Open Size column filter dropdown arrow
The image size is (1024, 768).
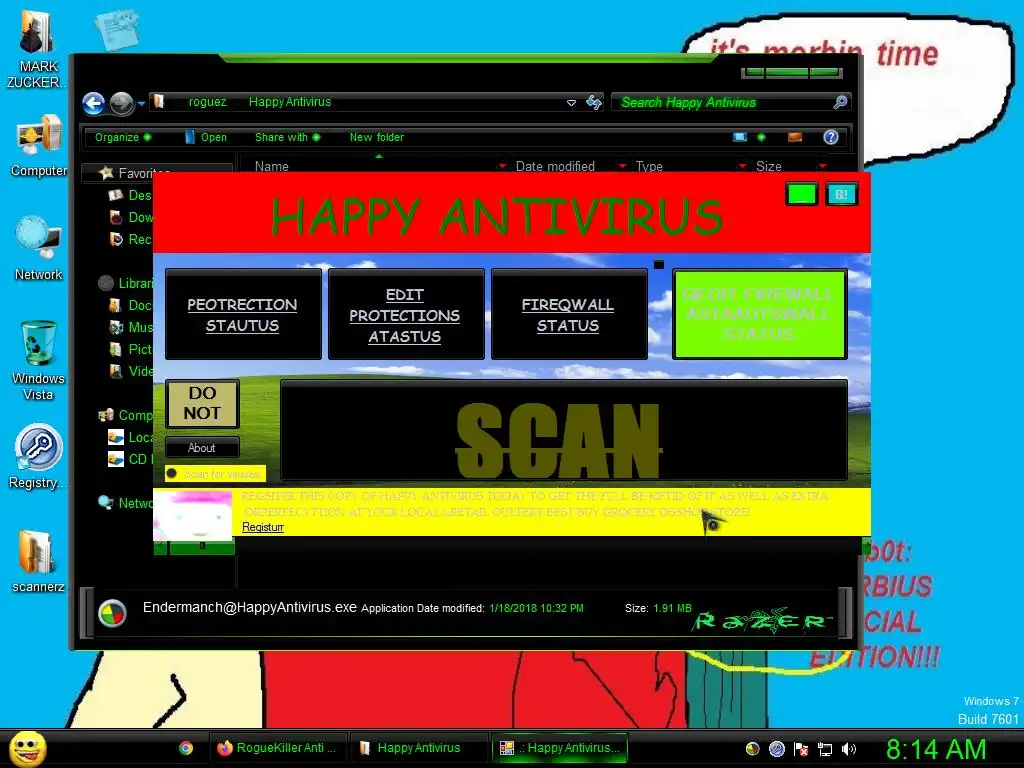coord(822,166)
